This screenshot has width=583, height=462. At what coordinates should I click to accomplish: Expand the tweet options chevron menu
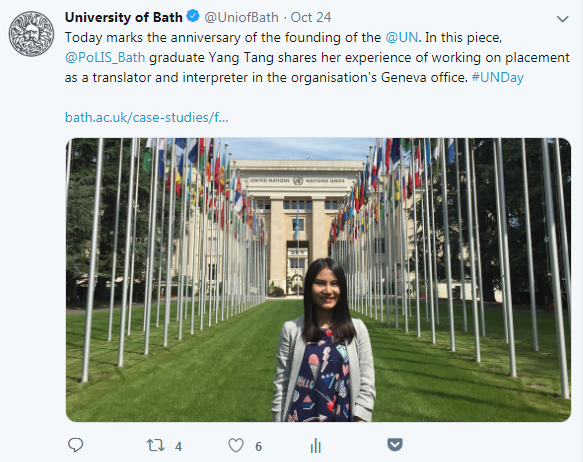click(563, 19)
